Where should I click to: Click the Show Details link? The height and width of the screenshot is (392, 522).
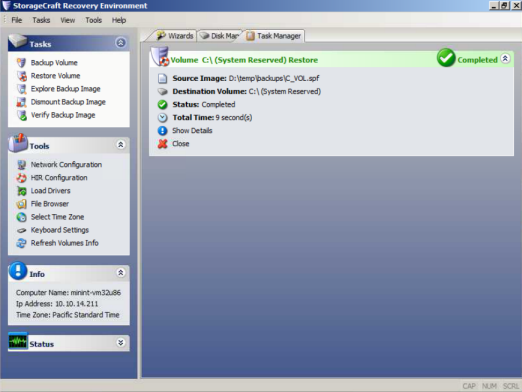coord(192,131)
